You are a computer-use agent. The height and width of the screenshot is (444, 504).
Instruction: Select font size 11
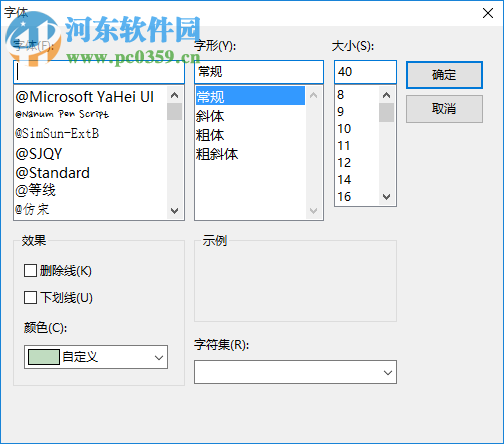(x=357, y=146)
